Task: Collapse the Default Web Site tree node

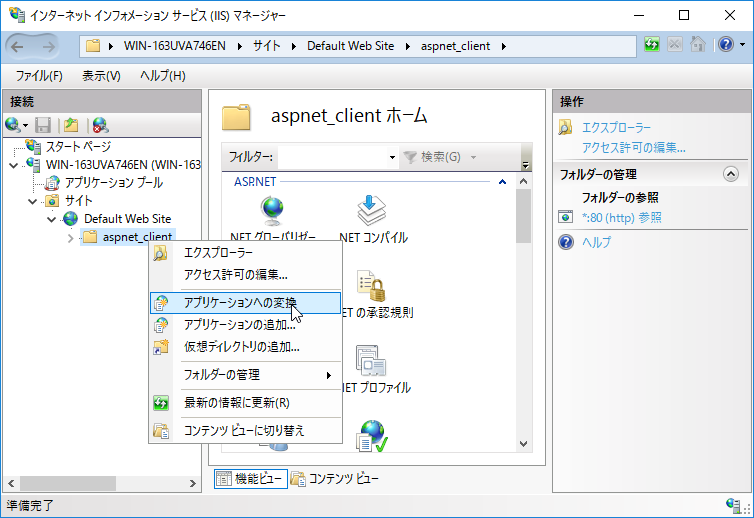Action: point(52,218)
